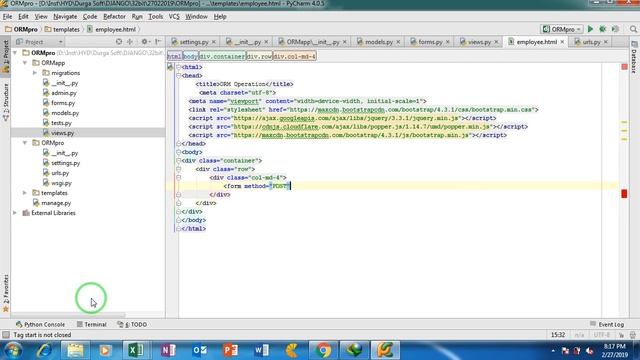Close the employee.html tab

point(562,42)
